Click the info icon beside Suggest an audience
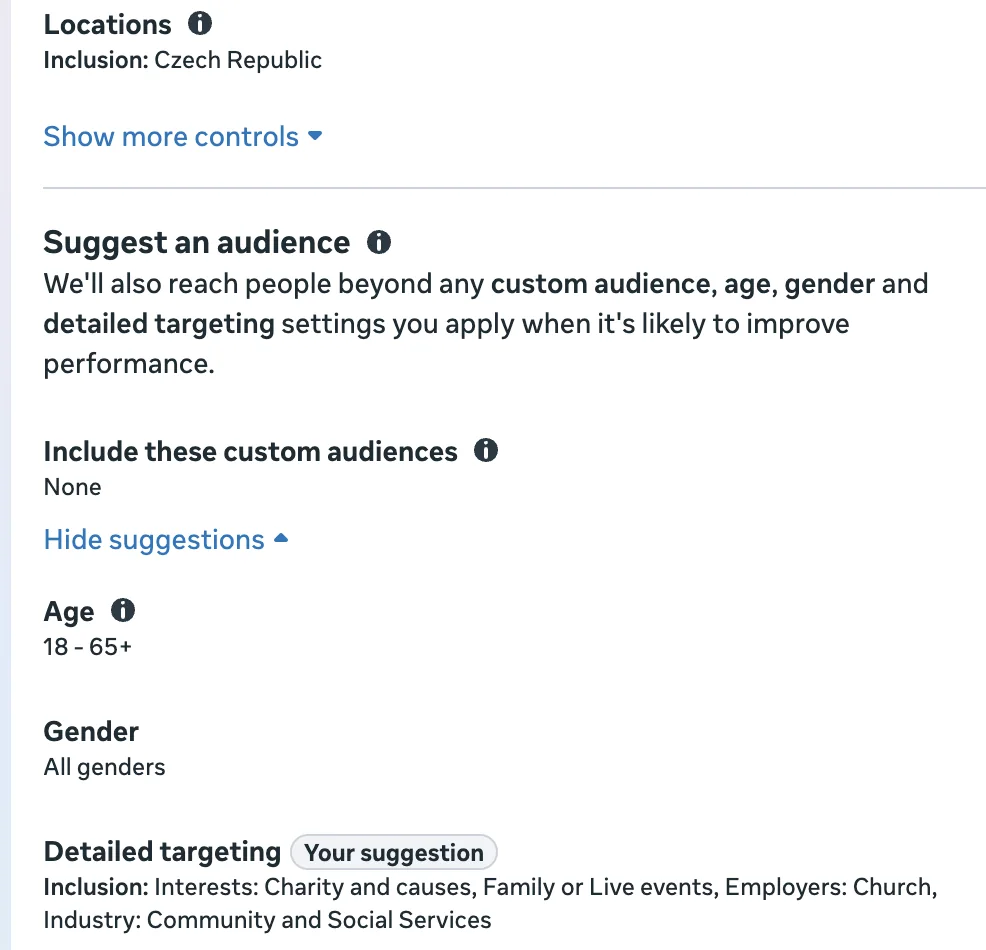The width and height of the screenshot is (986, 950). coord(379,242)
